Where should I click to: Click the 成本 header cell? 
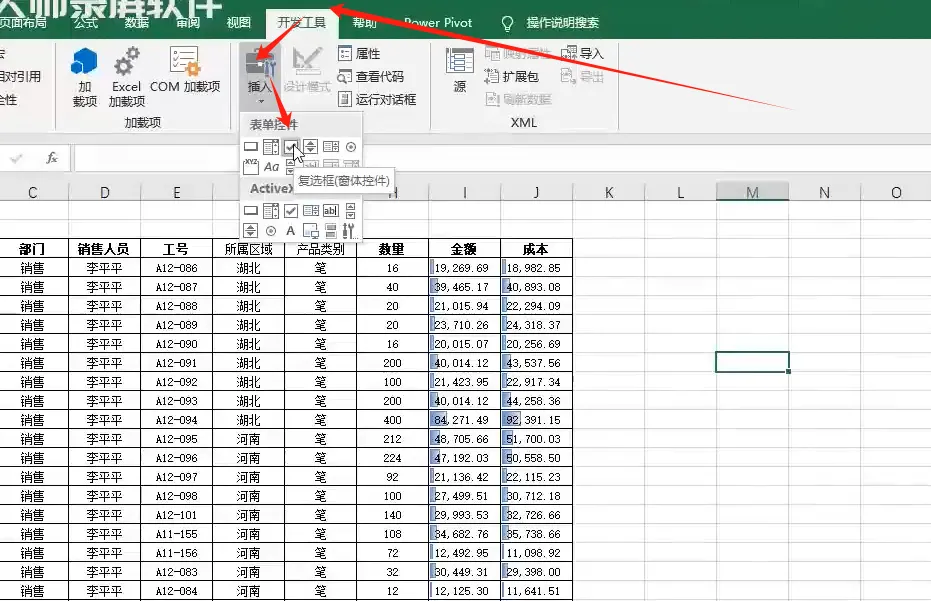pyautogui.click(x=536, y=249)
